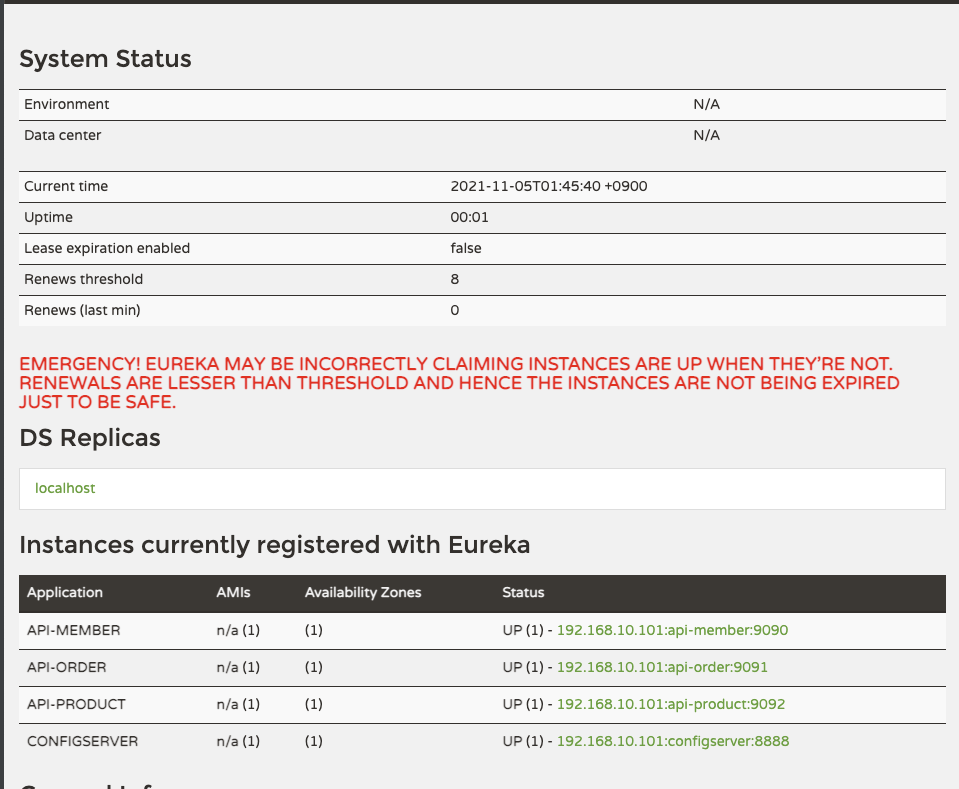Click the Renews threshold row label
This screenshot has width=959, height=789.
coord(84,279)
